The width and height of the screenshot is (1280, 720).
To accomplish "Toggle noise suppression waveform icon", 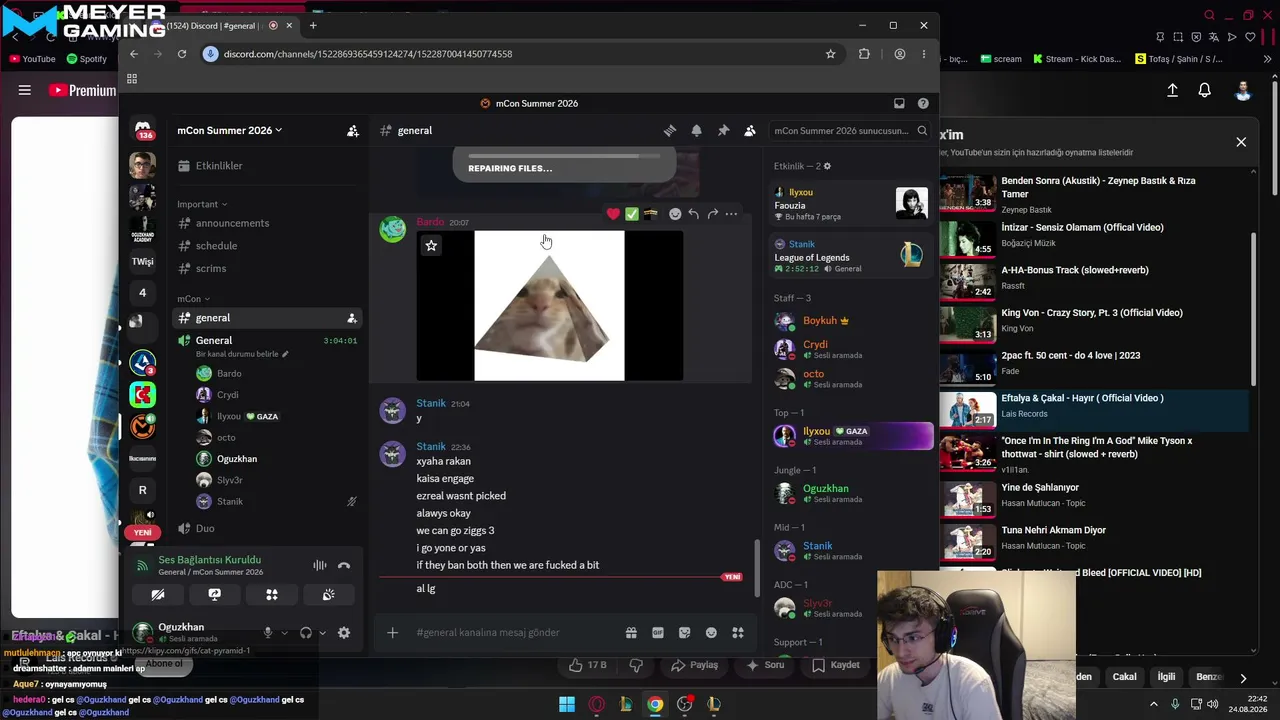I will pos(320,566).
